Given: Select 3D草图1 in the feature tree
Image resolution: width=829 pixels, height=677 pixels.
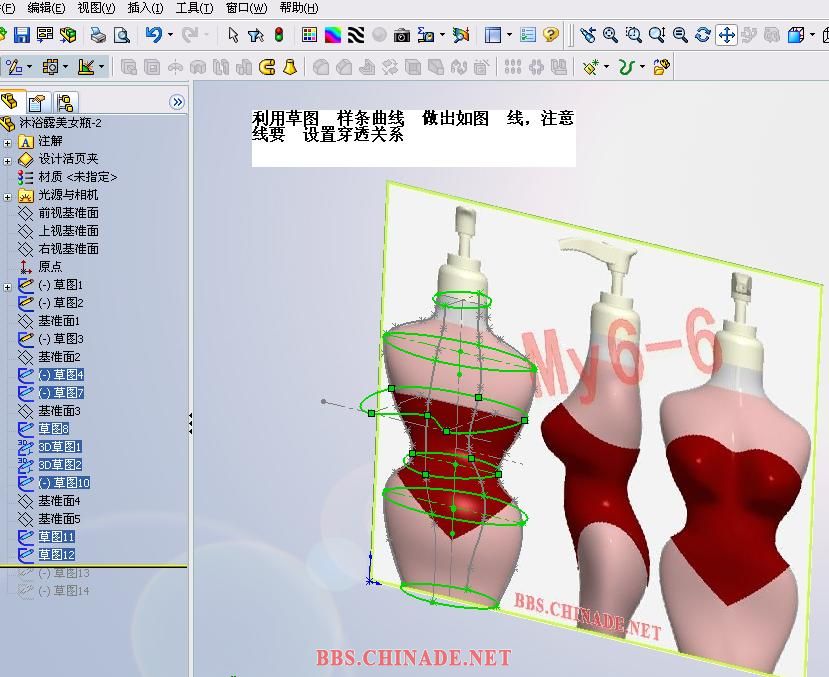Looking at the screenshot, I should point(59,447).
